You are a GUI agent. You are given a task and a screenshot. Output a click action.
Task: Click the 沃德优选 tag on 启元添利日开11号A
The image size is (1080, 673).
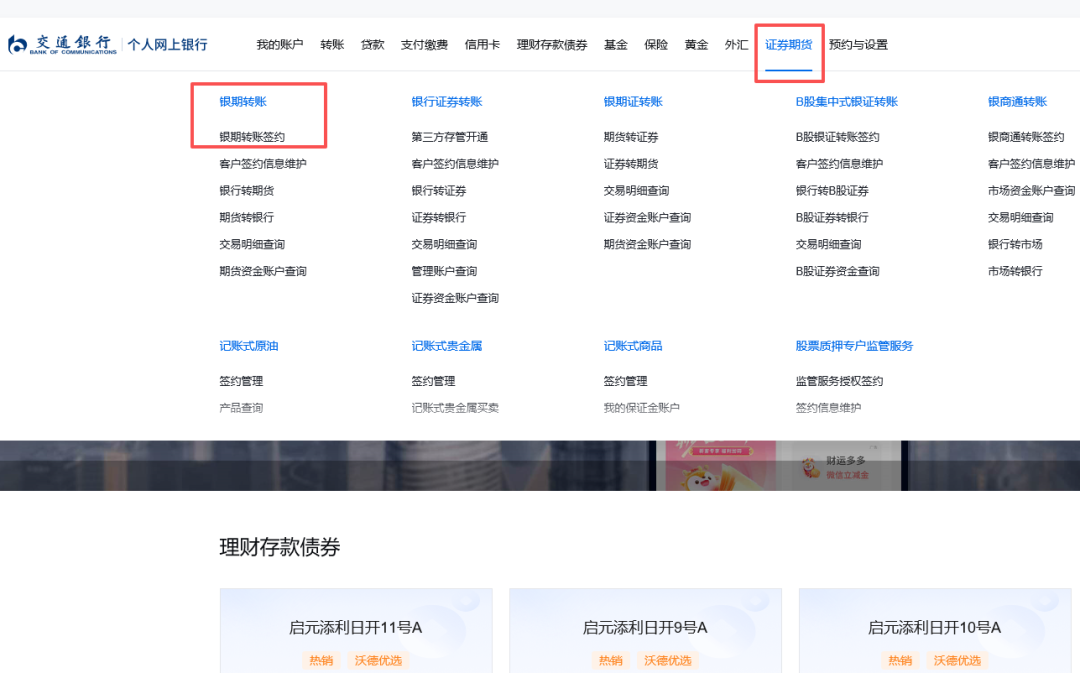377,660
